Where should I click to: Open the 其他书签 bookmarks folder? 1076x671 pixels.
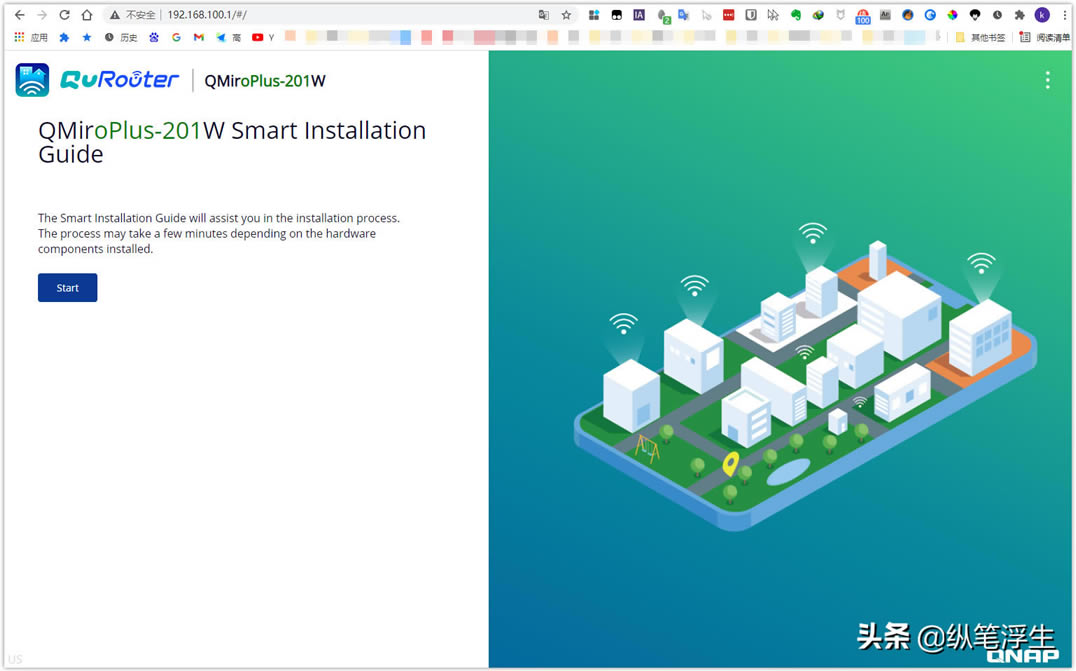(x=980, y=37)
